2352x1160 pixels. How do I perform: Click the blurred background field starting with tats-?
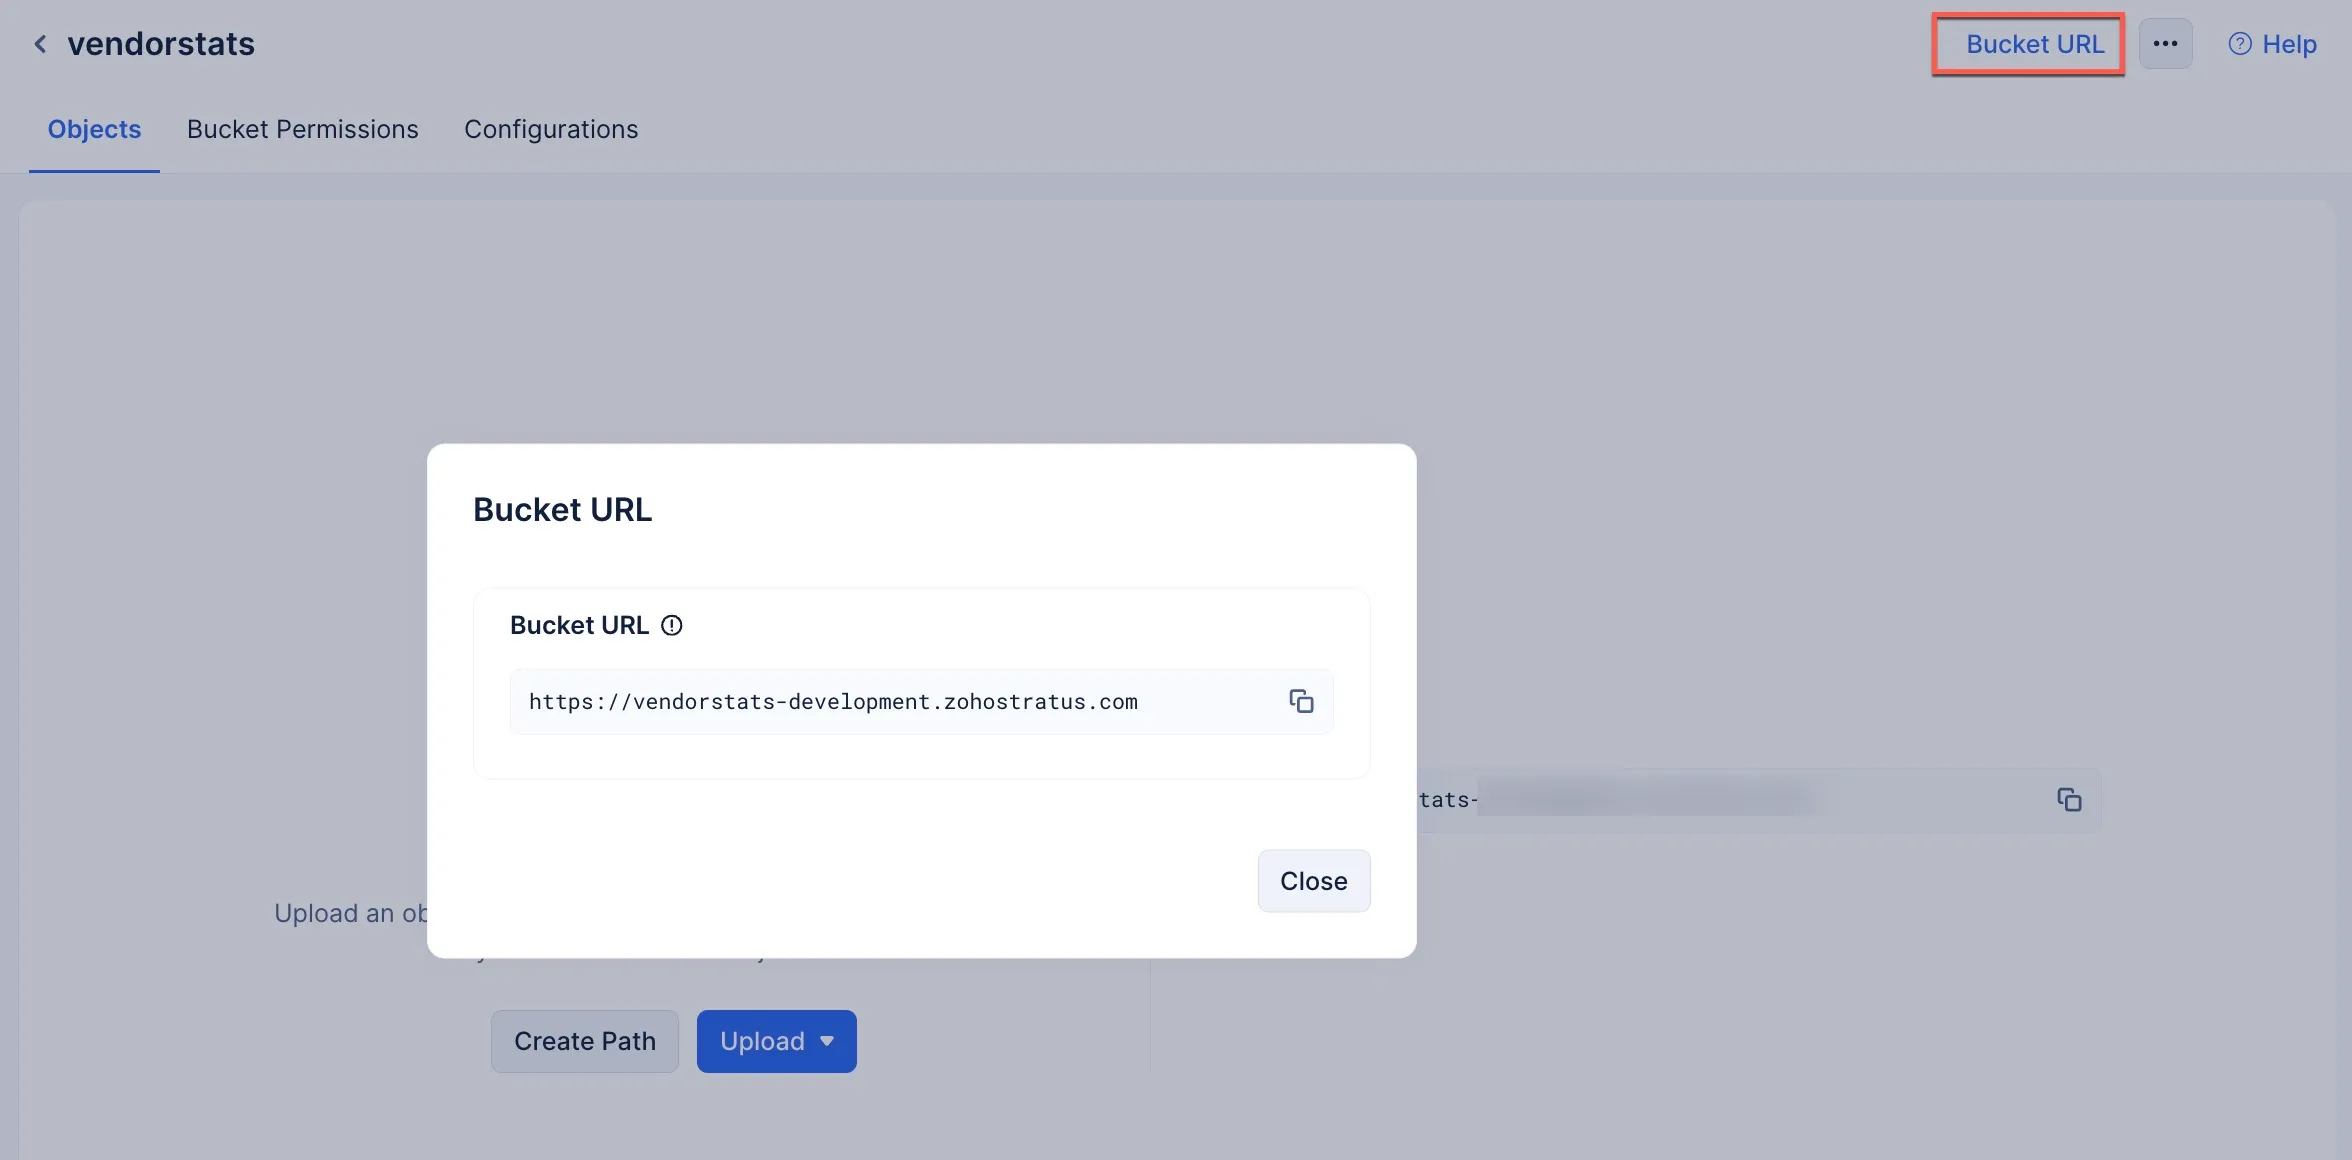(x=1758, y=800)
